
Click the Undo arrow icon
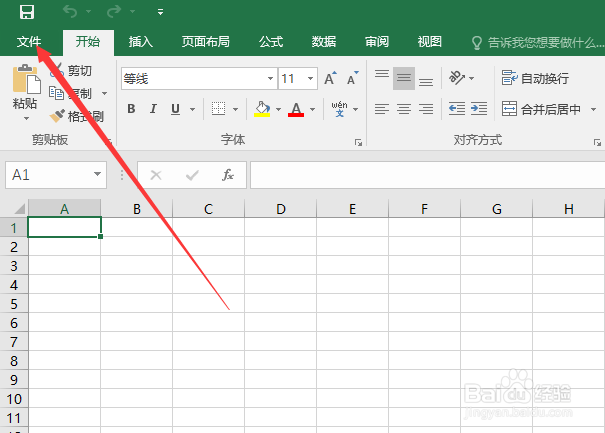coord(70,12)
